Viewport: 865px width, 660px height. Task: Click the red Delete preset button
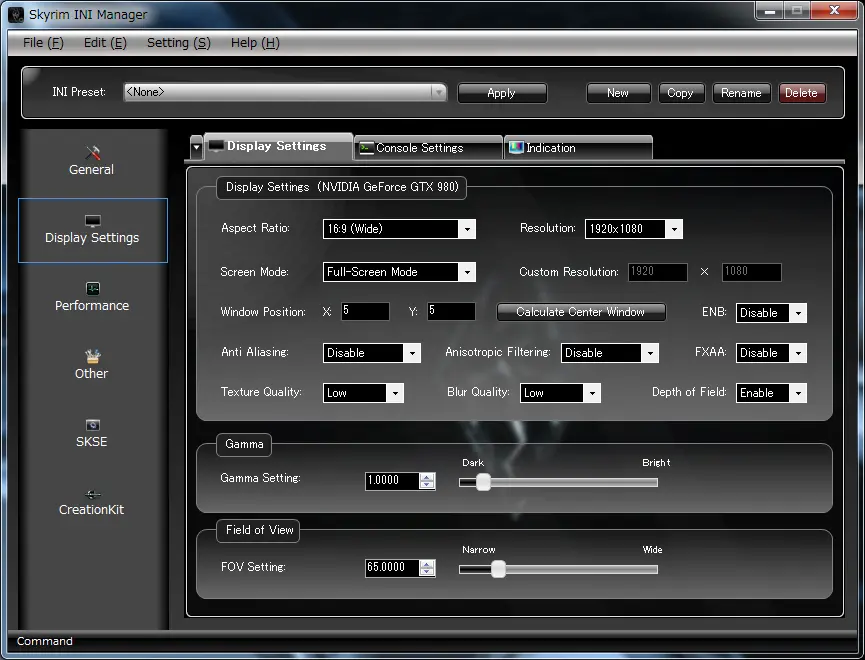pyautogui.click(x=802, y=93)
